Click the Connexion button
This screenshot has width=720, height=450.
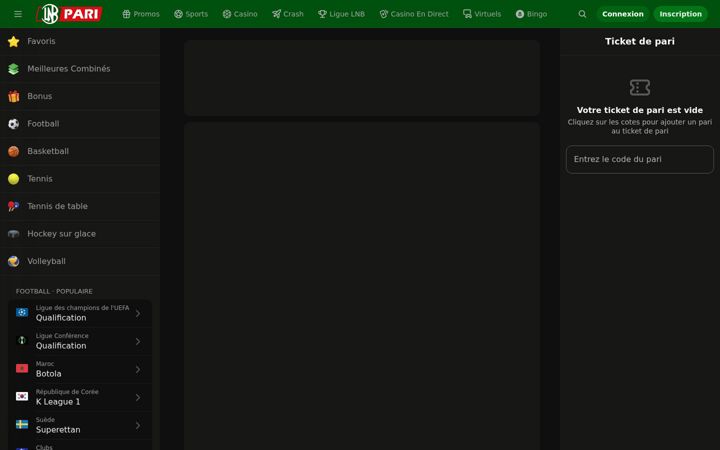(623, 14)
